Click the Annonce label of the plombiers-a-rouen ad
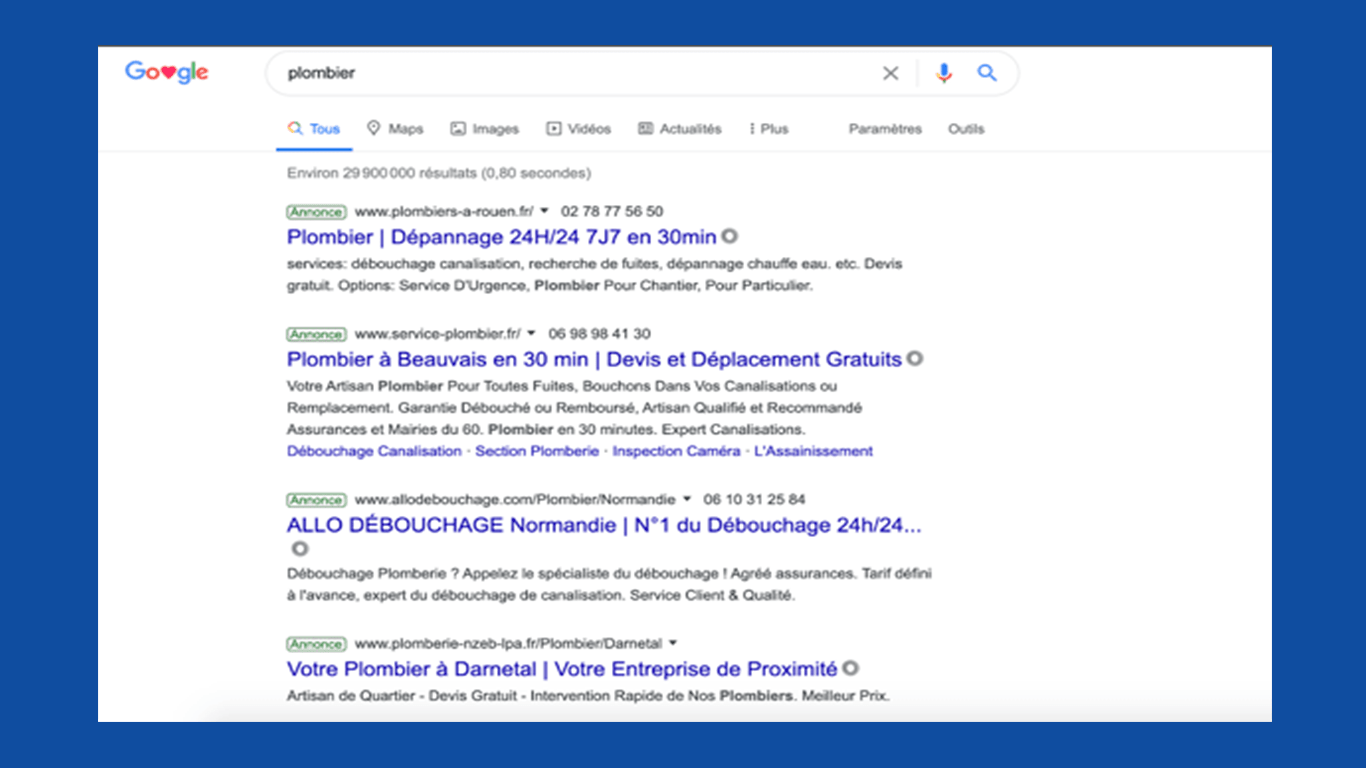The width and height of the screenshot is (1366, 768). 316,211
